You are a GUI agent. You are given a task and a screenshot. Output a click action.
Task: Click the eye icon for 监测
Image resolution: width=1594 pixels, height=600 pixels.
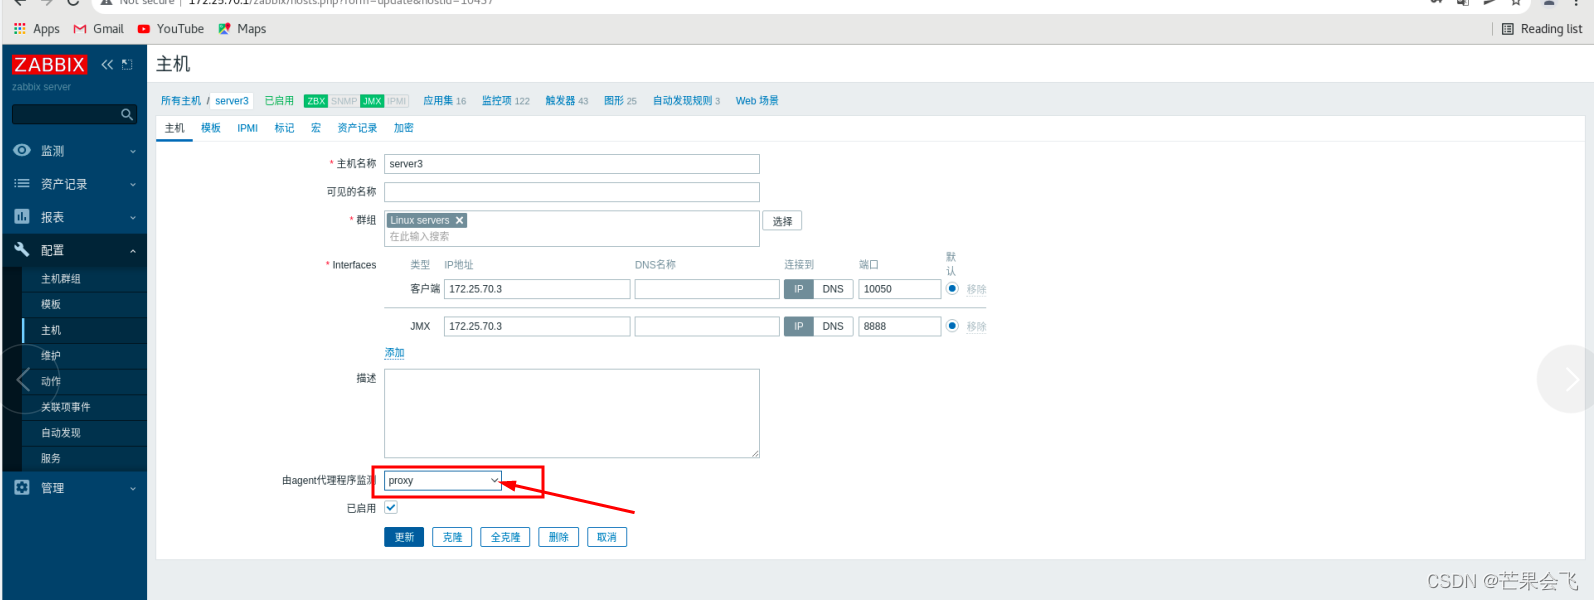coord(22,150)
